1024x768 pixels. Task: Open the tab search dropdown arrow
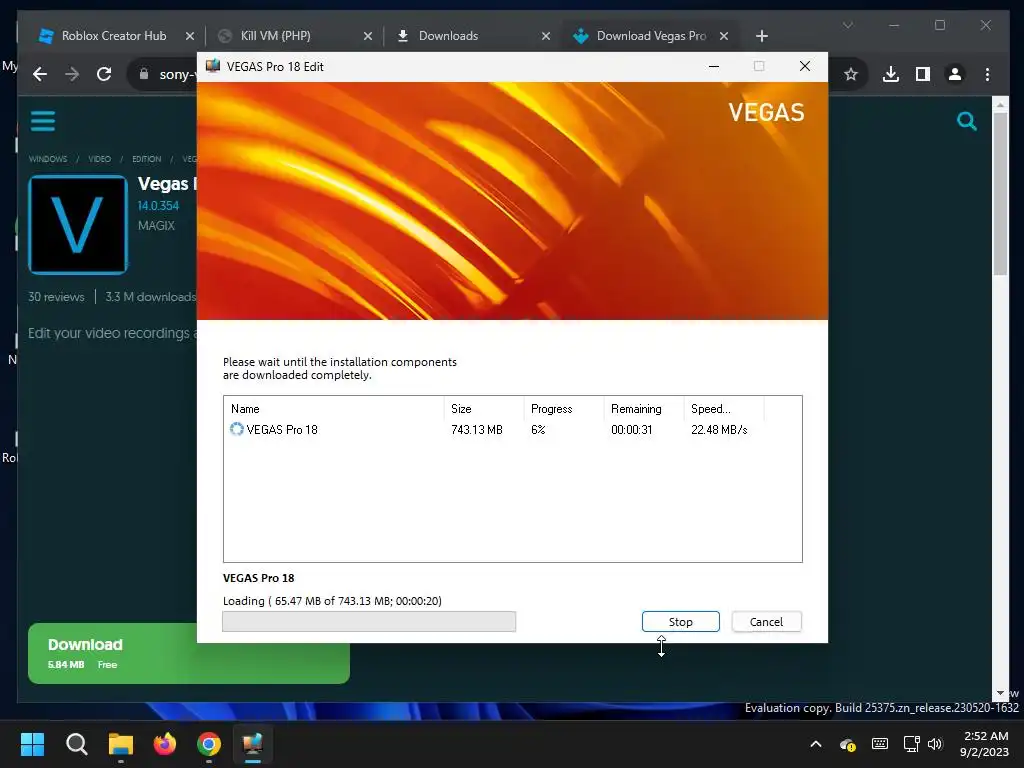[x=848, y=25]
